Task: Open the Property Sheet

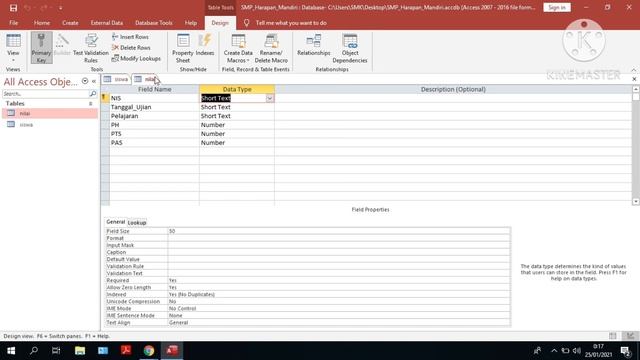Action: pyautogui.click(x=182, y=48)
